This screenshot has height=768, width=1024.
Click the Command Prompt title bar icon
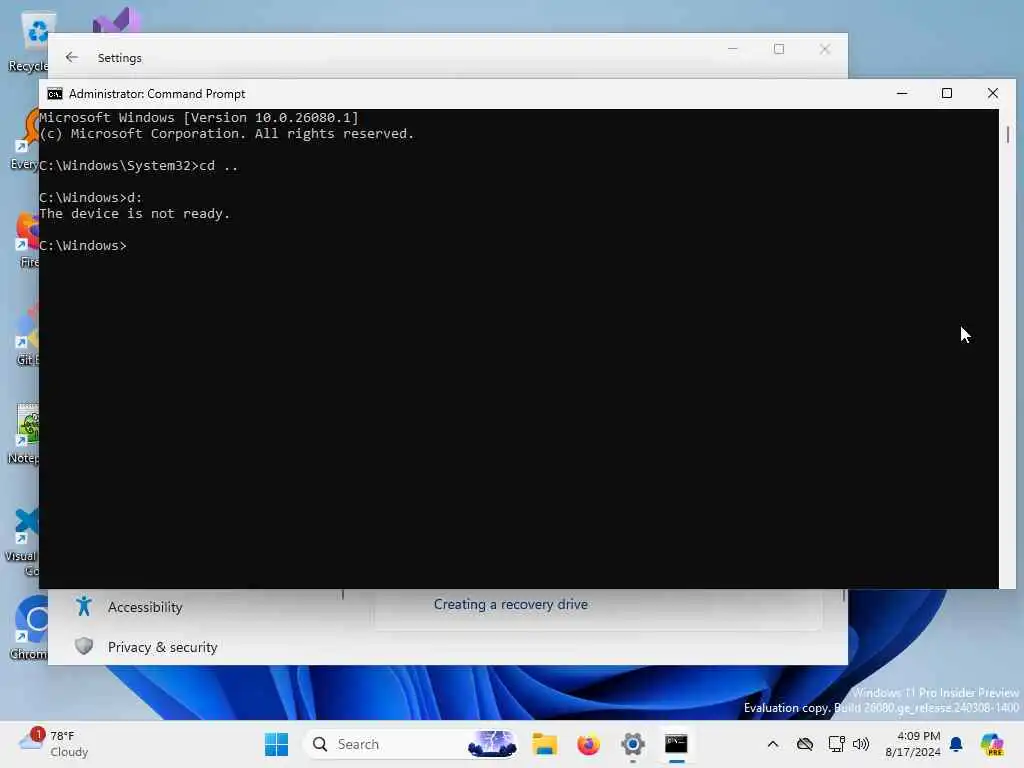[55, 94]
